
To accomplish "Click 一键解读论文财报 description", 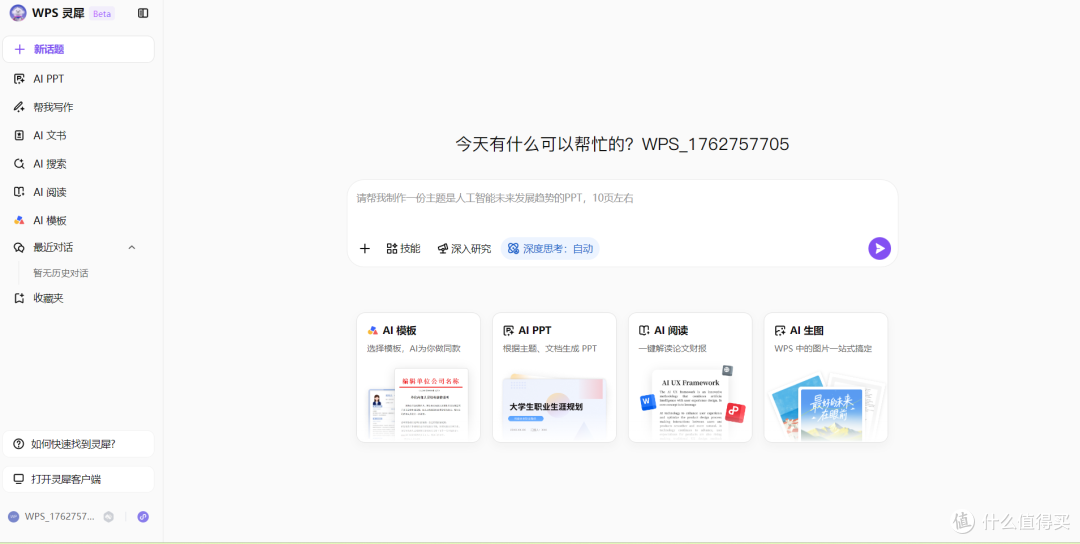I will click(x=672, y=348).
